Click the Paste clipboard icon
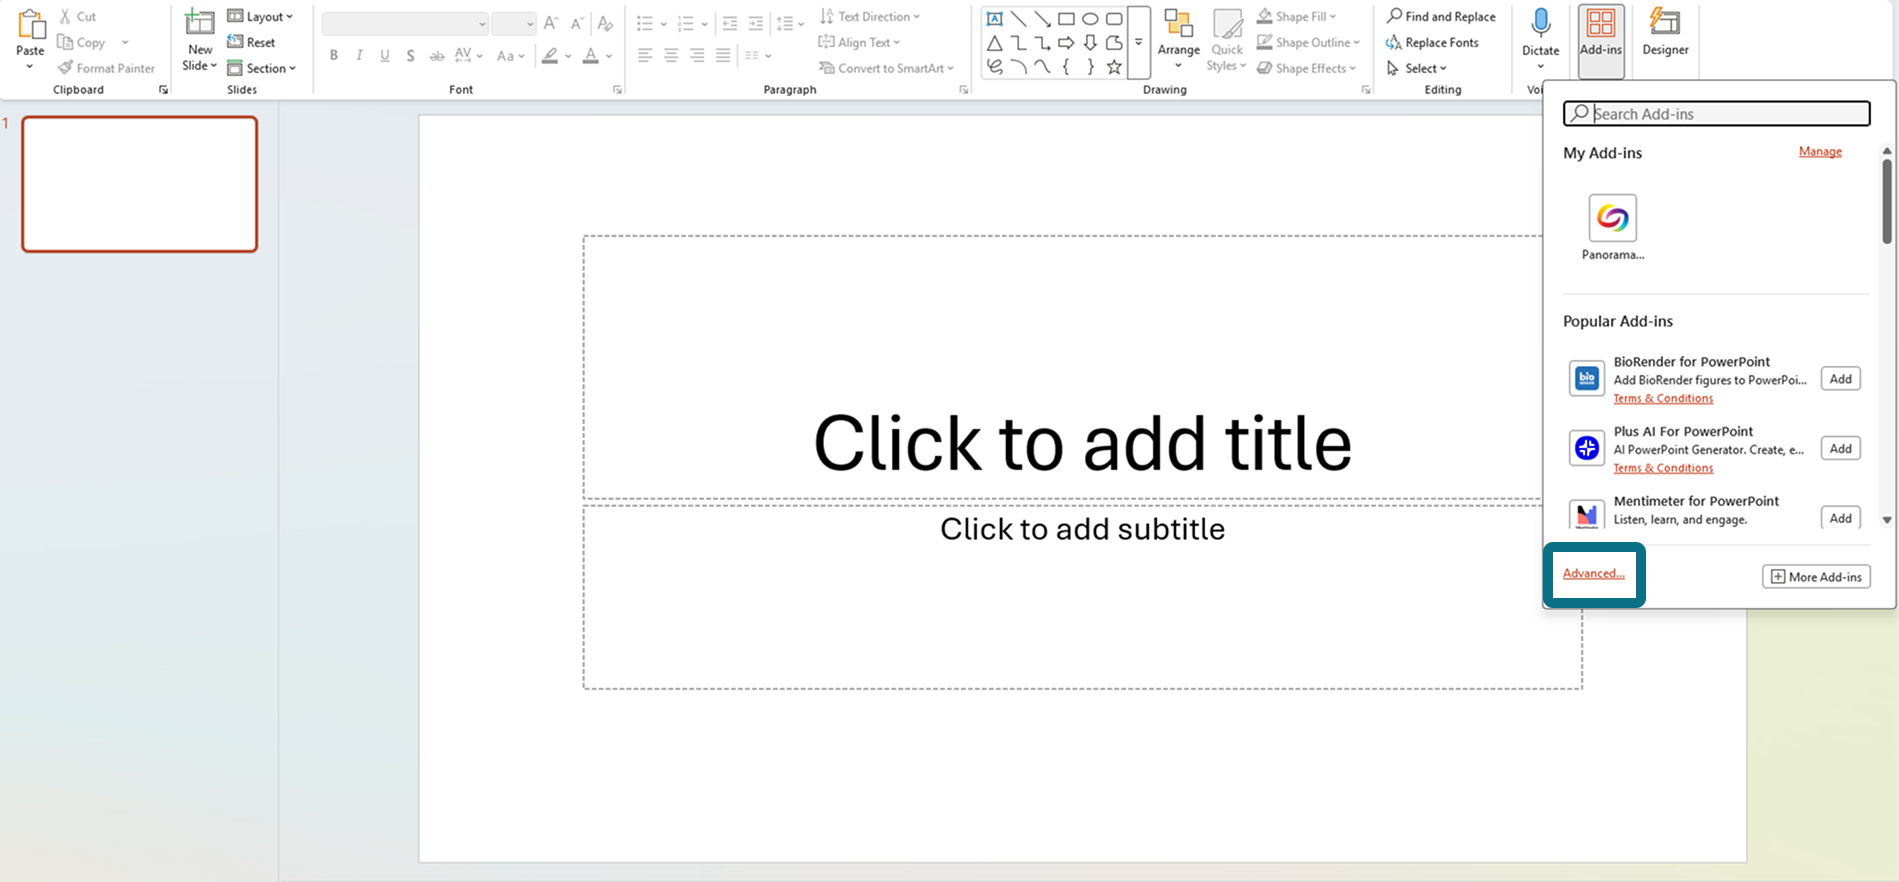 (x=30, y=24)
